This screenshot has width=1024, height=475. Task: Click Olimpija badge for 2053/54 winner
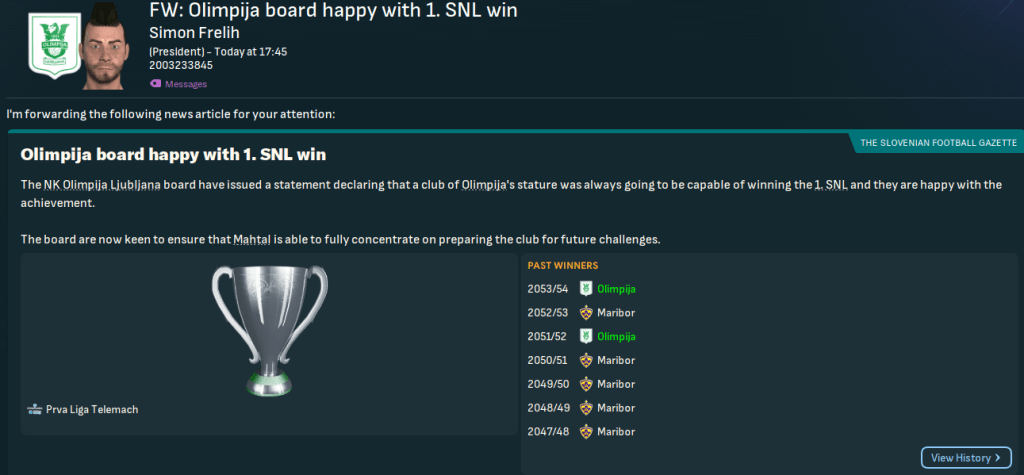(586, 289)
